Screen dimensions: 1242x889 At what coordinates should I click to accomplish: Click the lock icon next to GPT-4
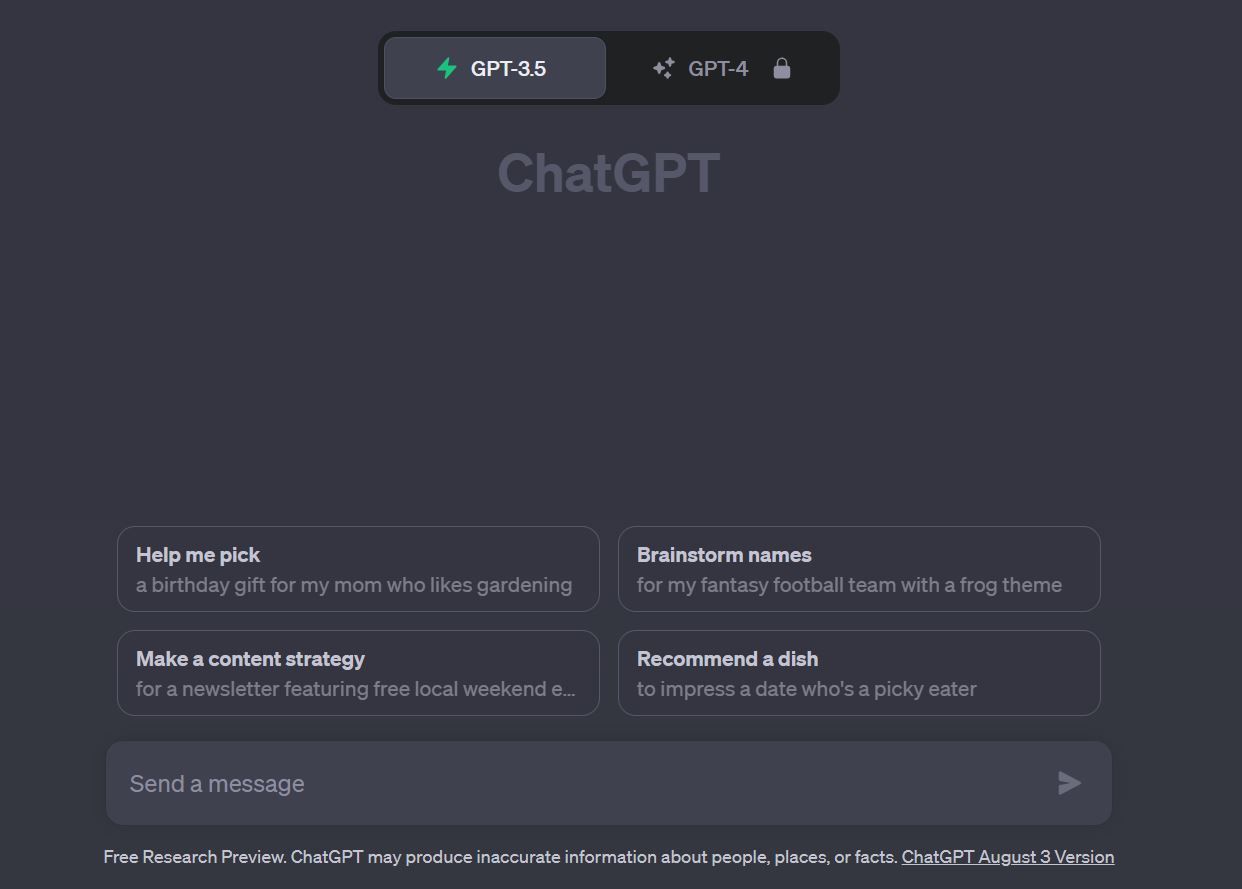point(781,68)
